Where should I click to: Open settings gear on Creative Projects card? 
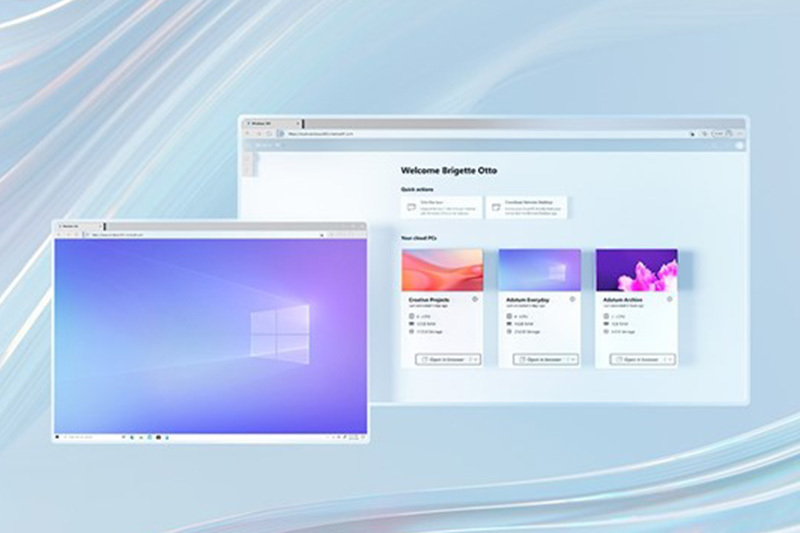pos(474,299)
